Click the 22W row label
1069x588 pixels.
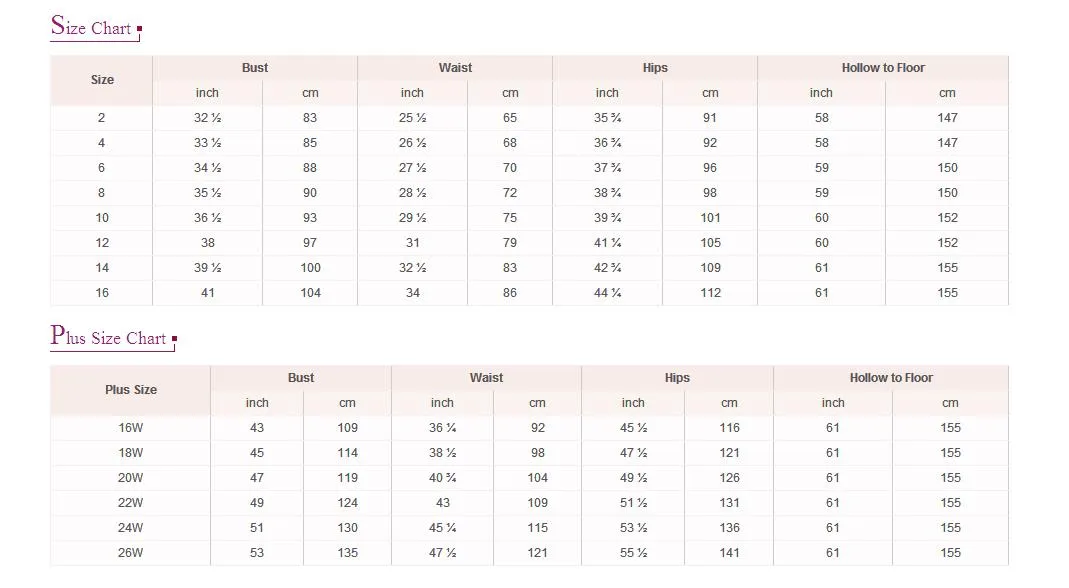tap(131, 503)
